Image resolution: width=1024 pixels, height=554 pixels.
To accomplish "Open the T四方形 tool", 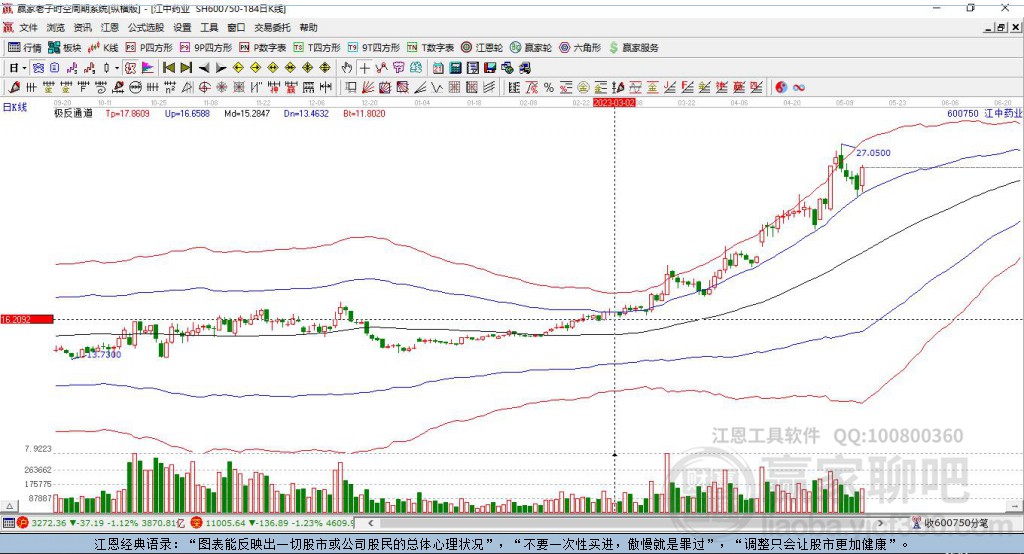I will point(317,48).
